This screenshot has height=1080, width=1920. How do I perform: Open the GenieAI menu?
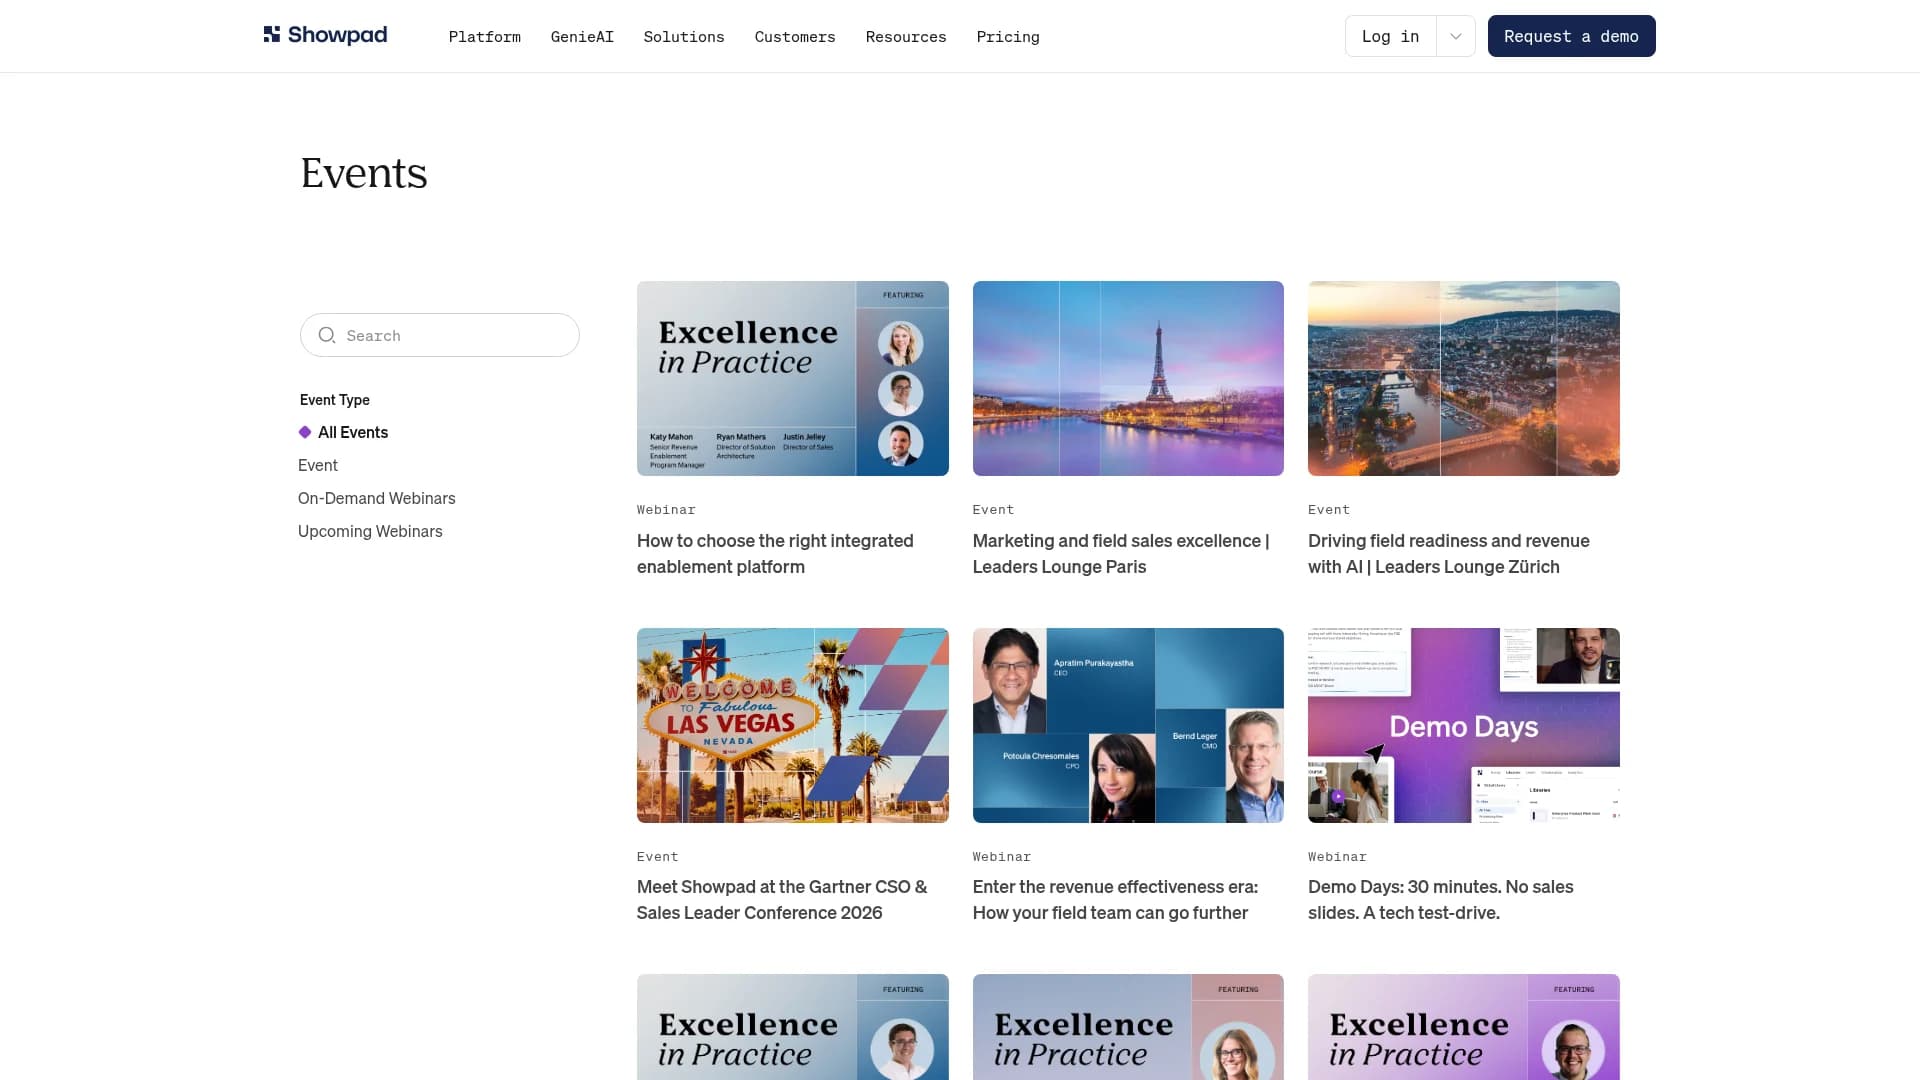(x=582, y=37)
